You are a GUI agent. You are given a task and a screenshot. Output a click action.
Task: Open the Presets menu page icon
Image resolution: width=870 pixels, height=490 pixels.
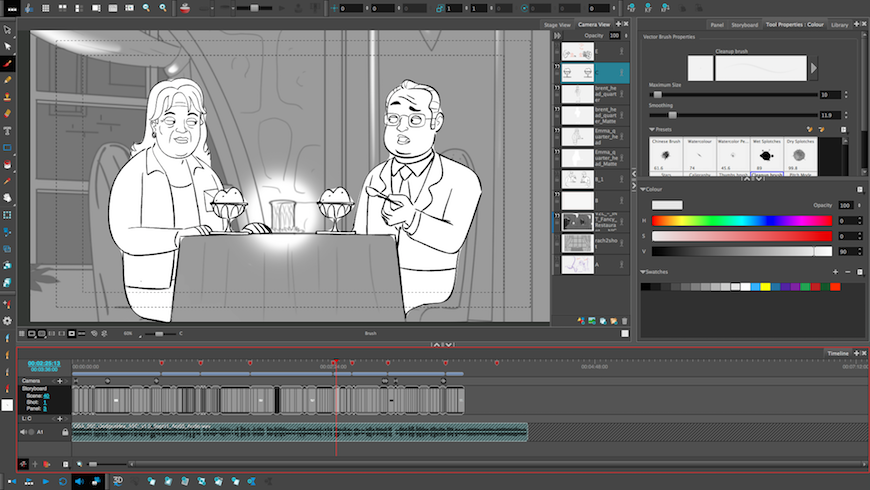[x=844, y=129]
